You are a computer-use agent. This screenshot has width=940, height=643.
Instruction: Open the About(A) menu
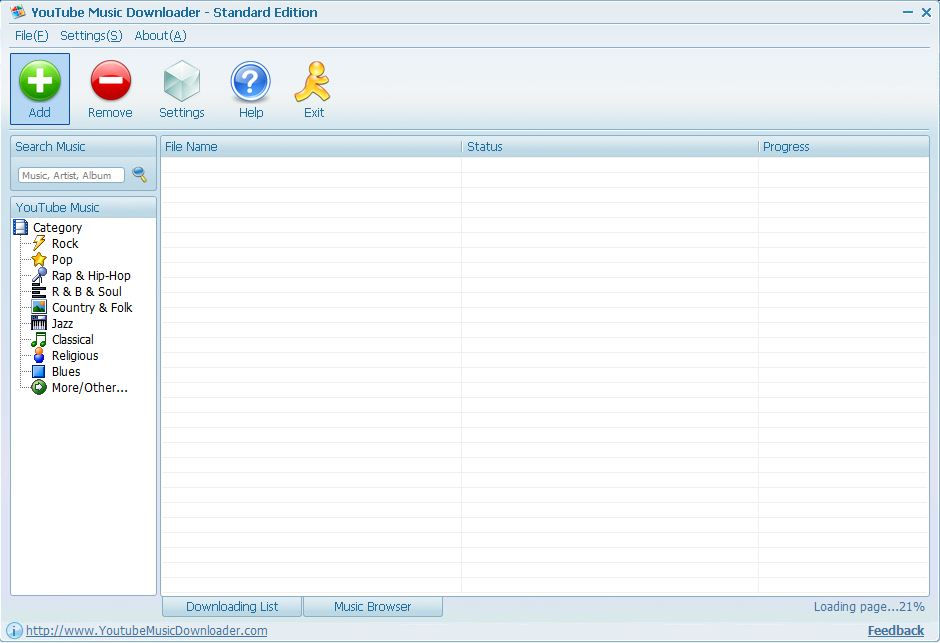point(160,35)
